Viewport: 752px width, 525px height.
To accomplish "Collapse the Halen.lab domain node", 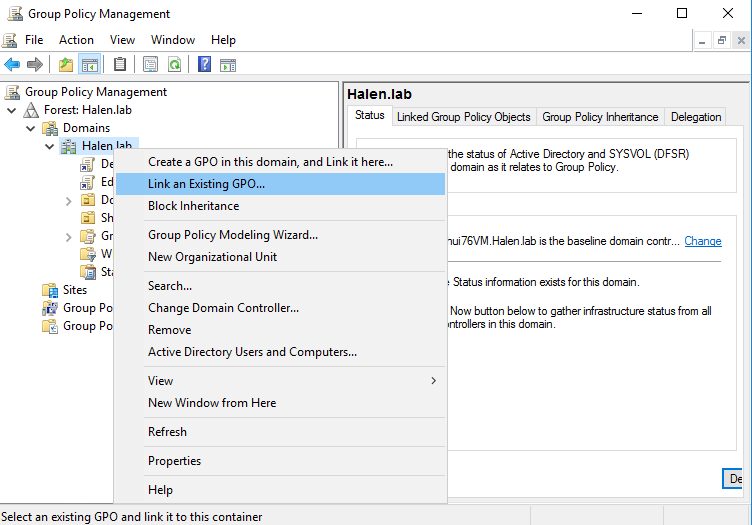I will 49,147.
